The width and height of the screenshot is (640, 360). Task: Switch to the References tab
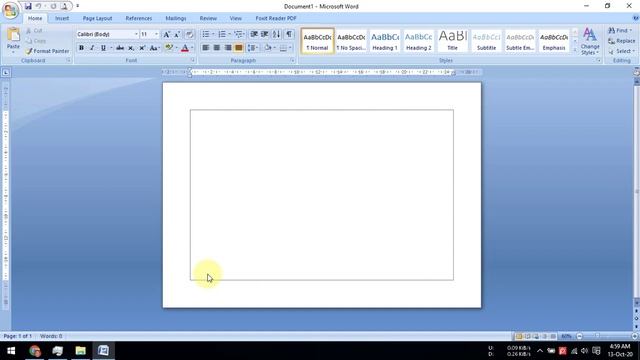(139, 18)
